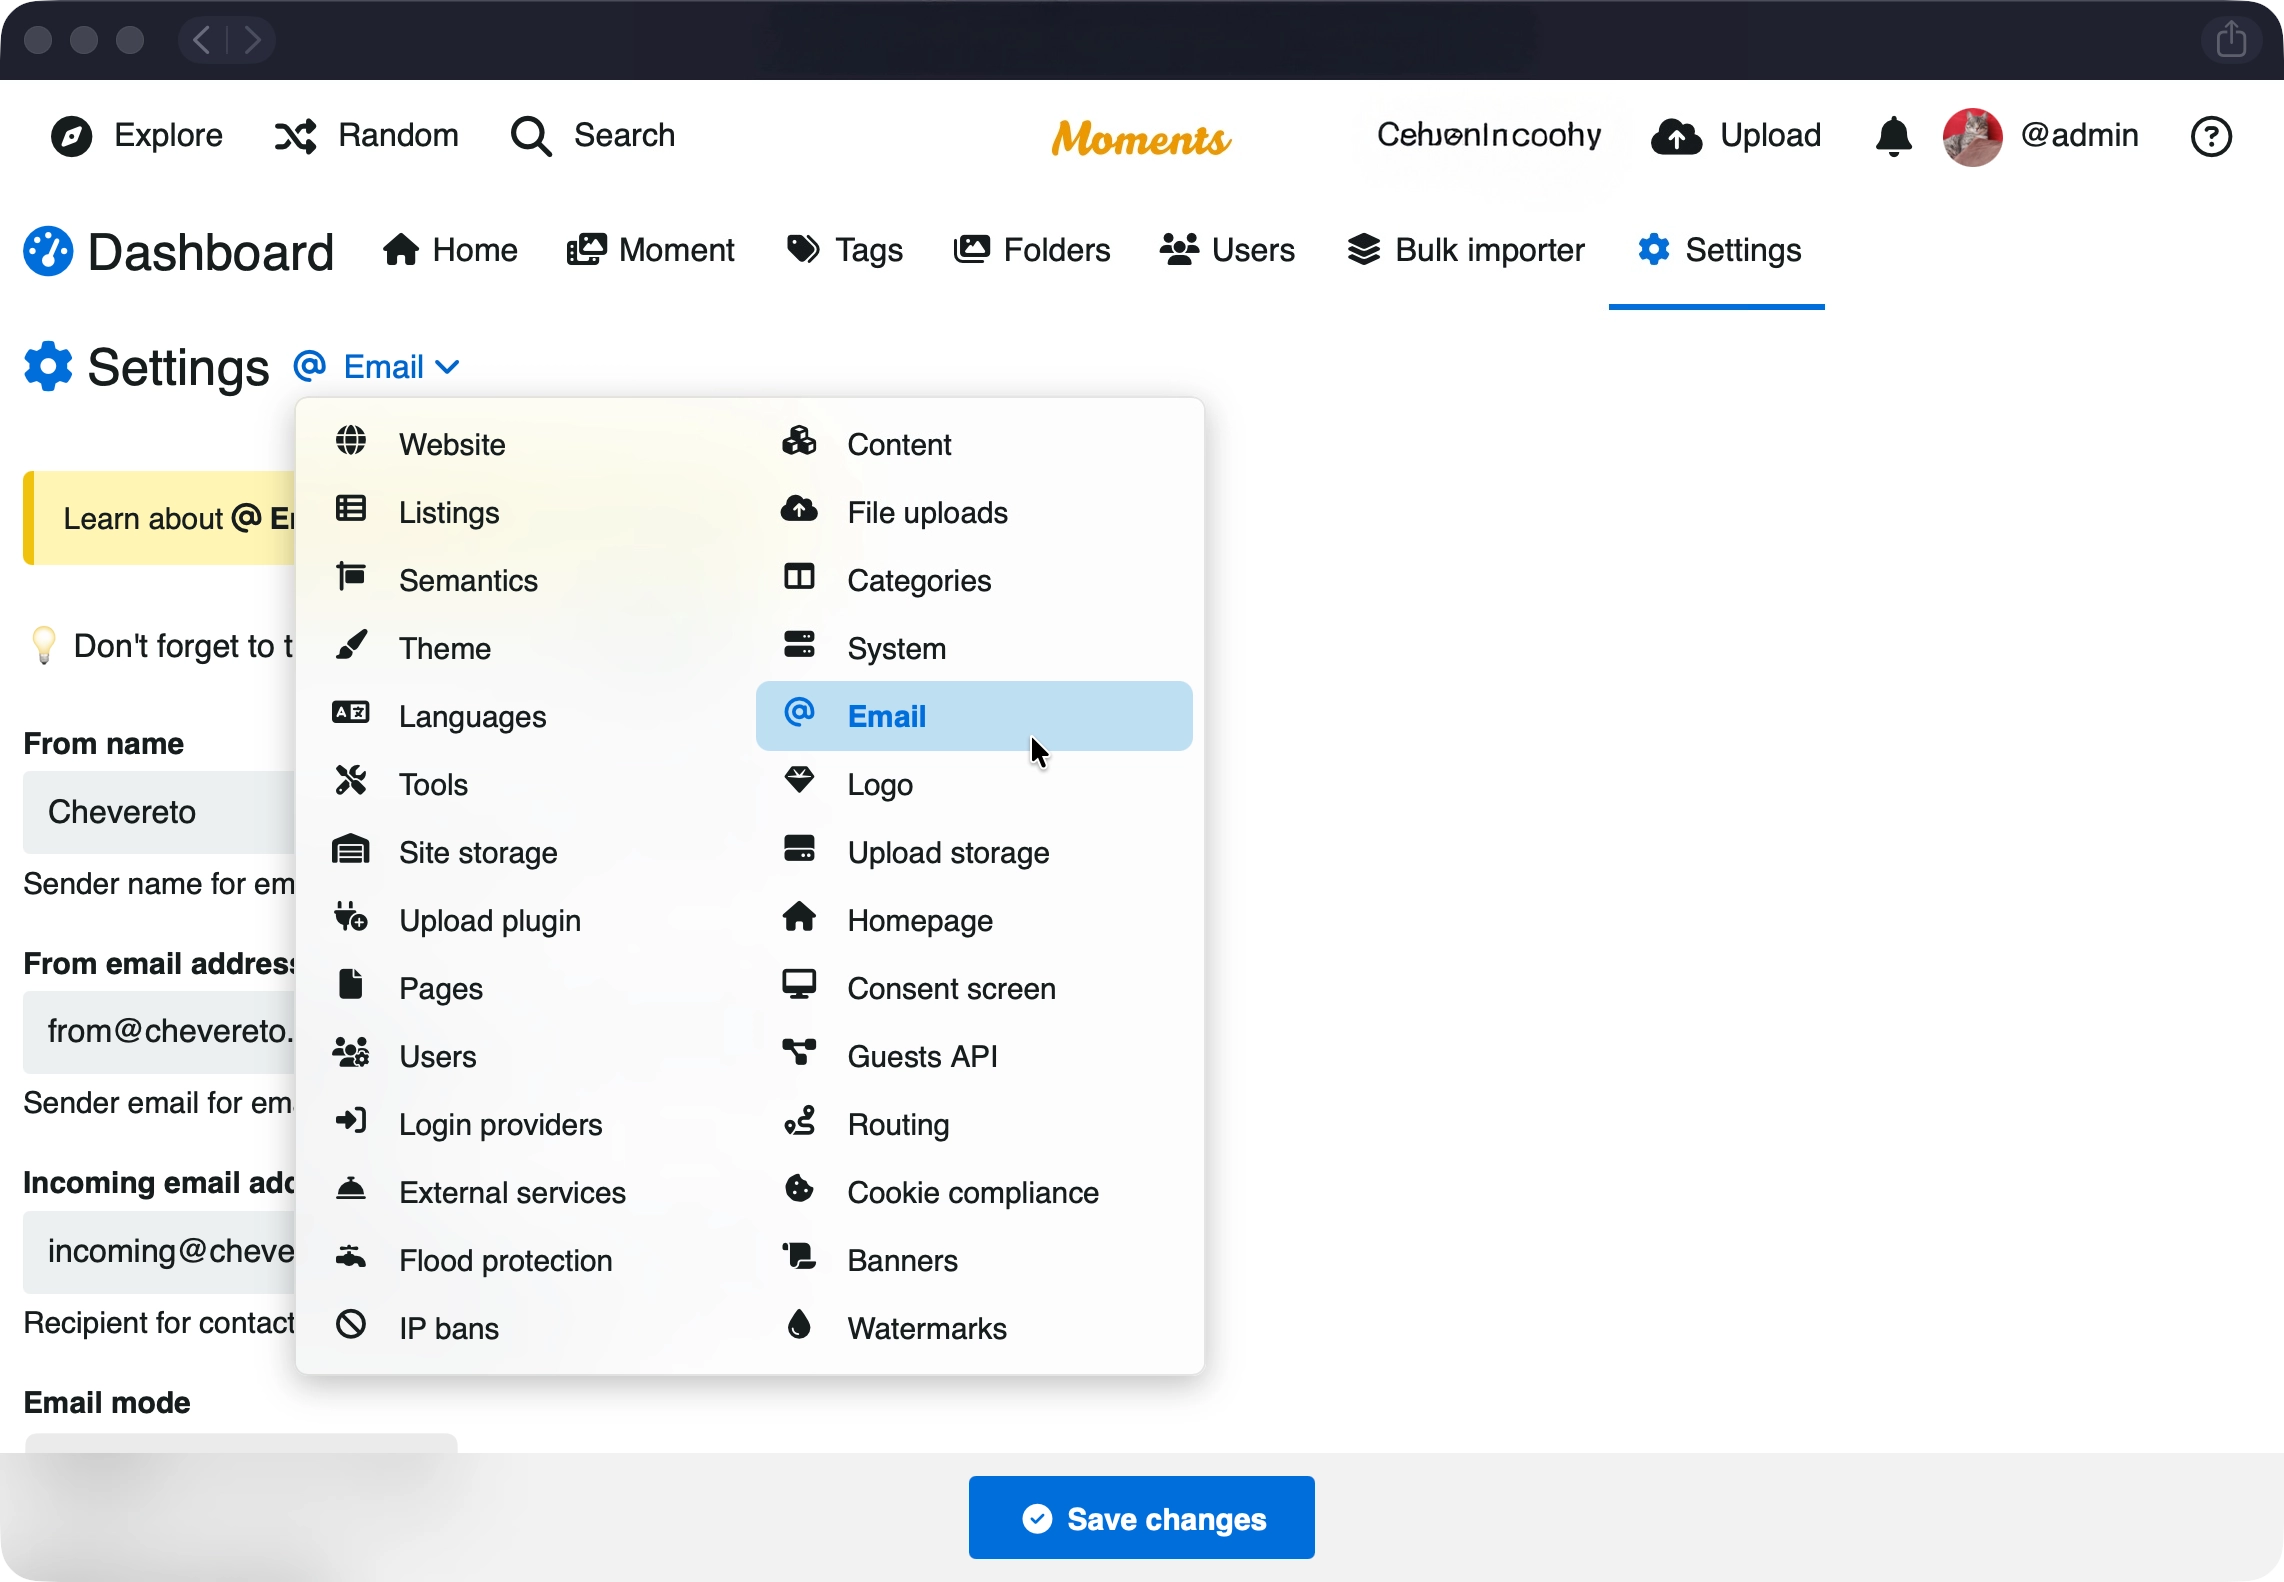Open External services settings text
2284x1582 pixels.
click(512, 1193)
